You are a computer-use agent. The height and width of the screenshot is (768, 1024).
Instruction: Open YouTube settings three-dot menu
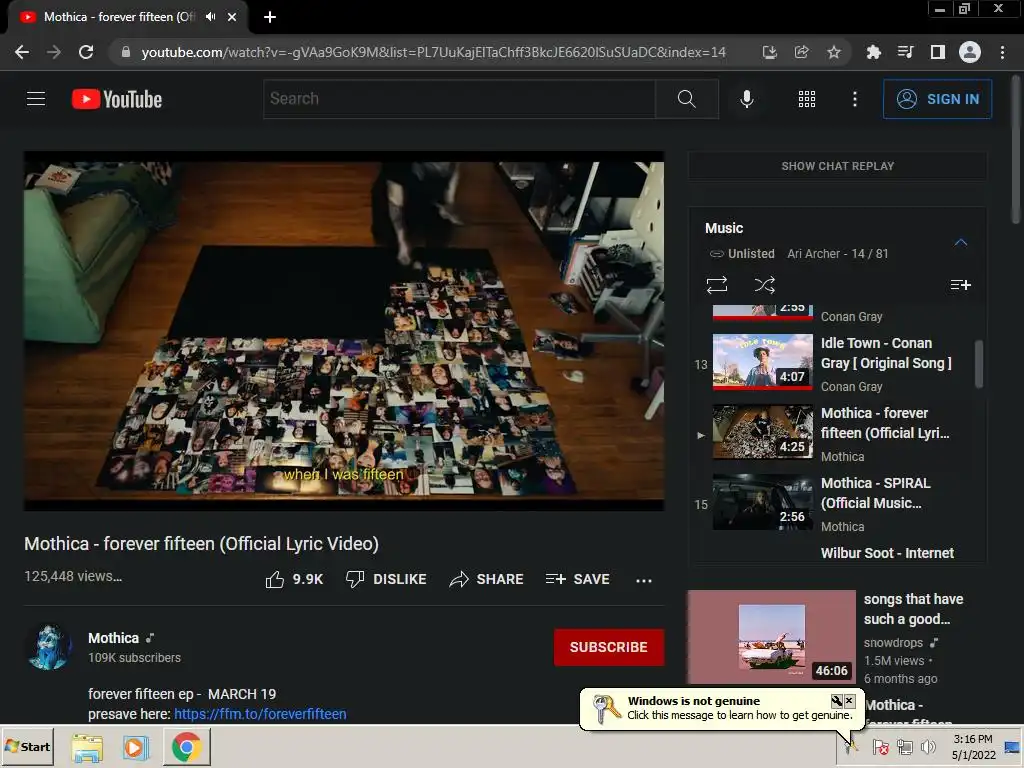[x=854, y=99]
